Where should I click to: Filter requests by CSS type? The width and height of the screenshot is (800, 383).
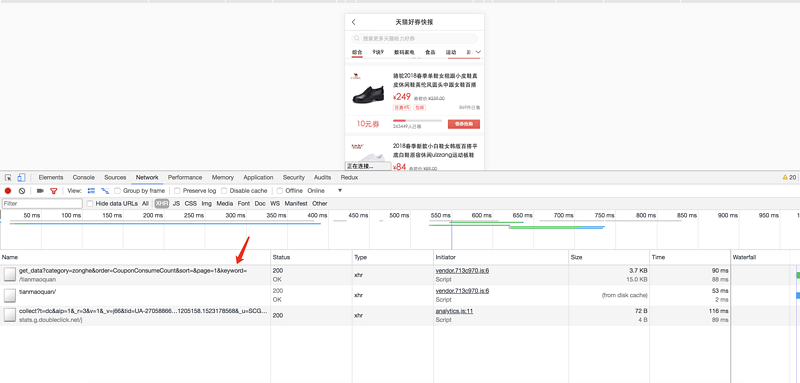point(191,203)
